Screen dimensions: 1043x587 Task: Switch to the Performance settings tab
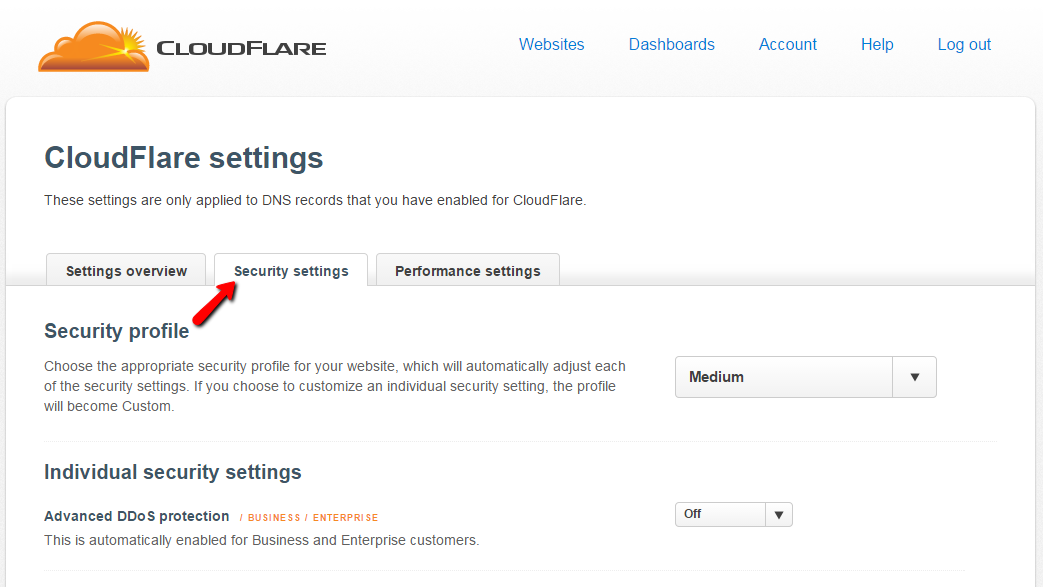coord(468,270)
